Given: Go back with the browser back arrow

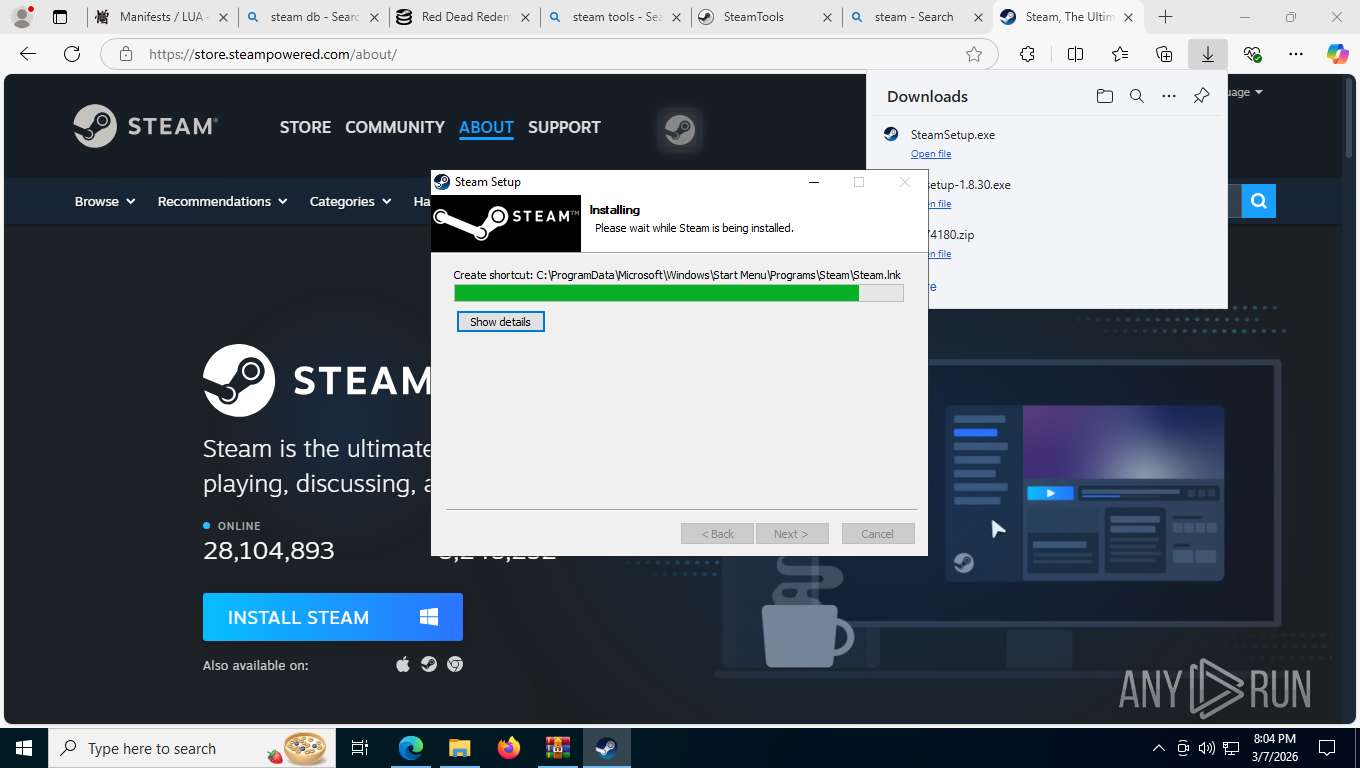Looking at the screenshot, I should point(28,54).
